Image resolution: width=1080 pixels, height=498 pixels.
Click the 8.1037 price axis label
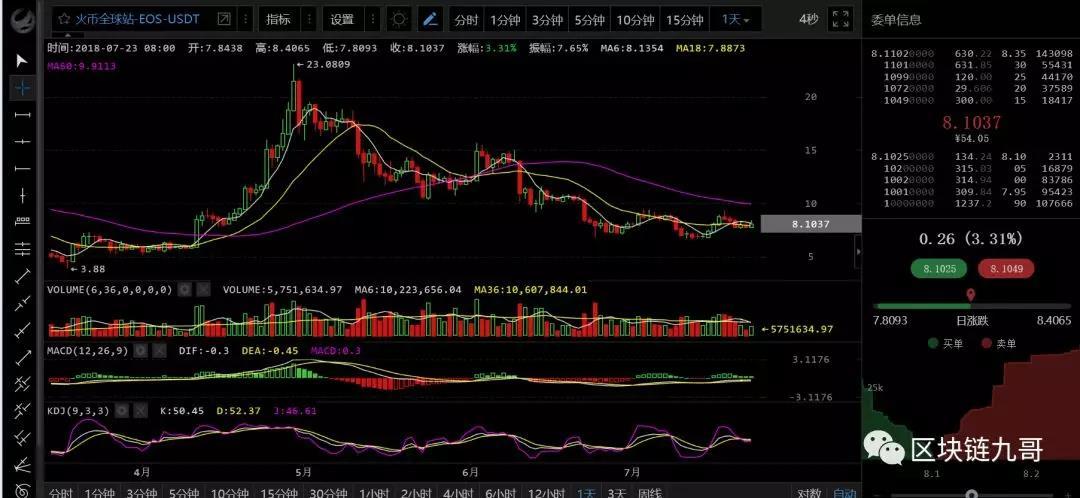811,224
